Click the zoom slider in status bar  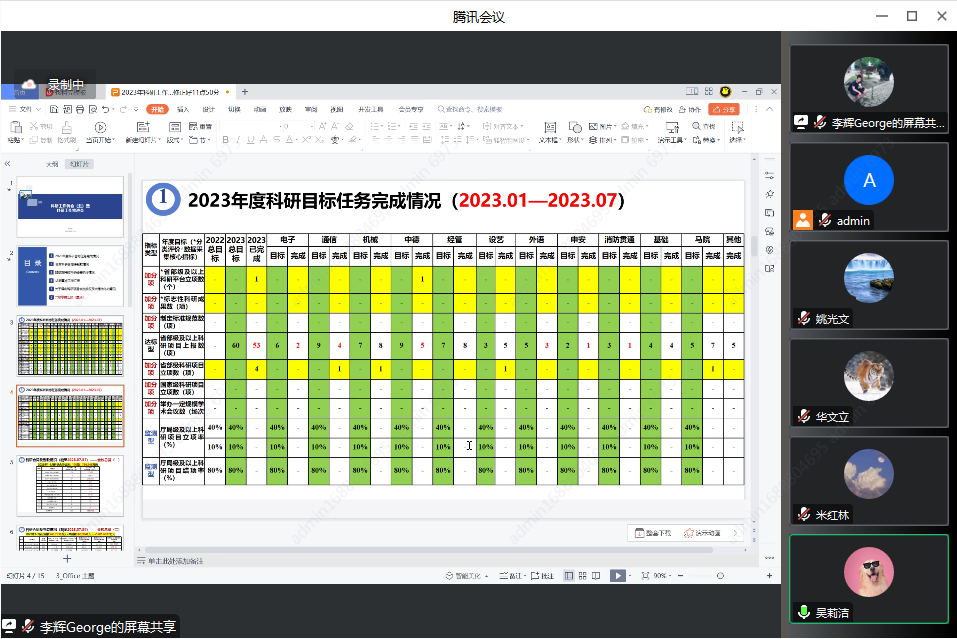point(720,576)
